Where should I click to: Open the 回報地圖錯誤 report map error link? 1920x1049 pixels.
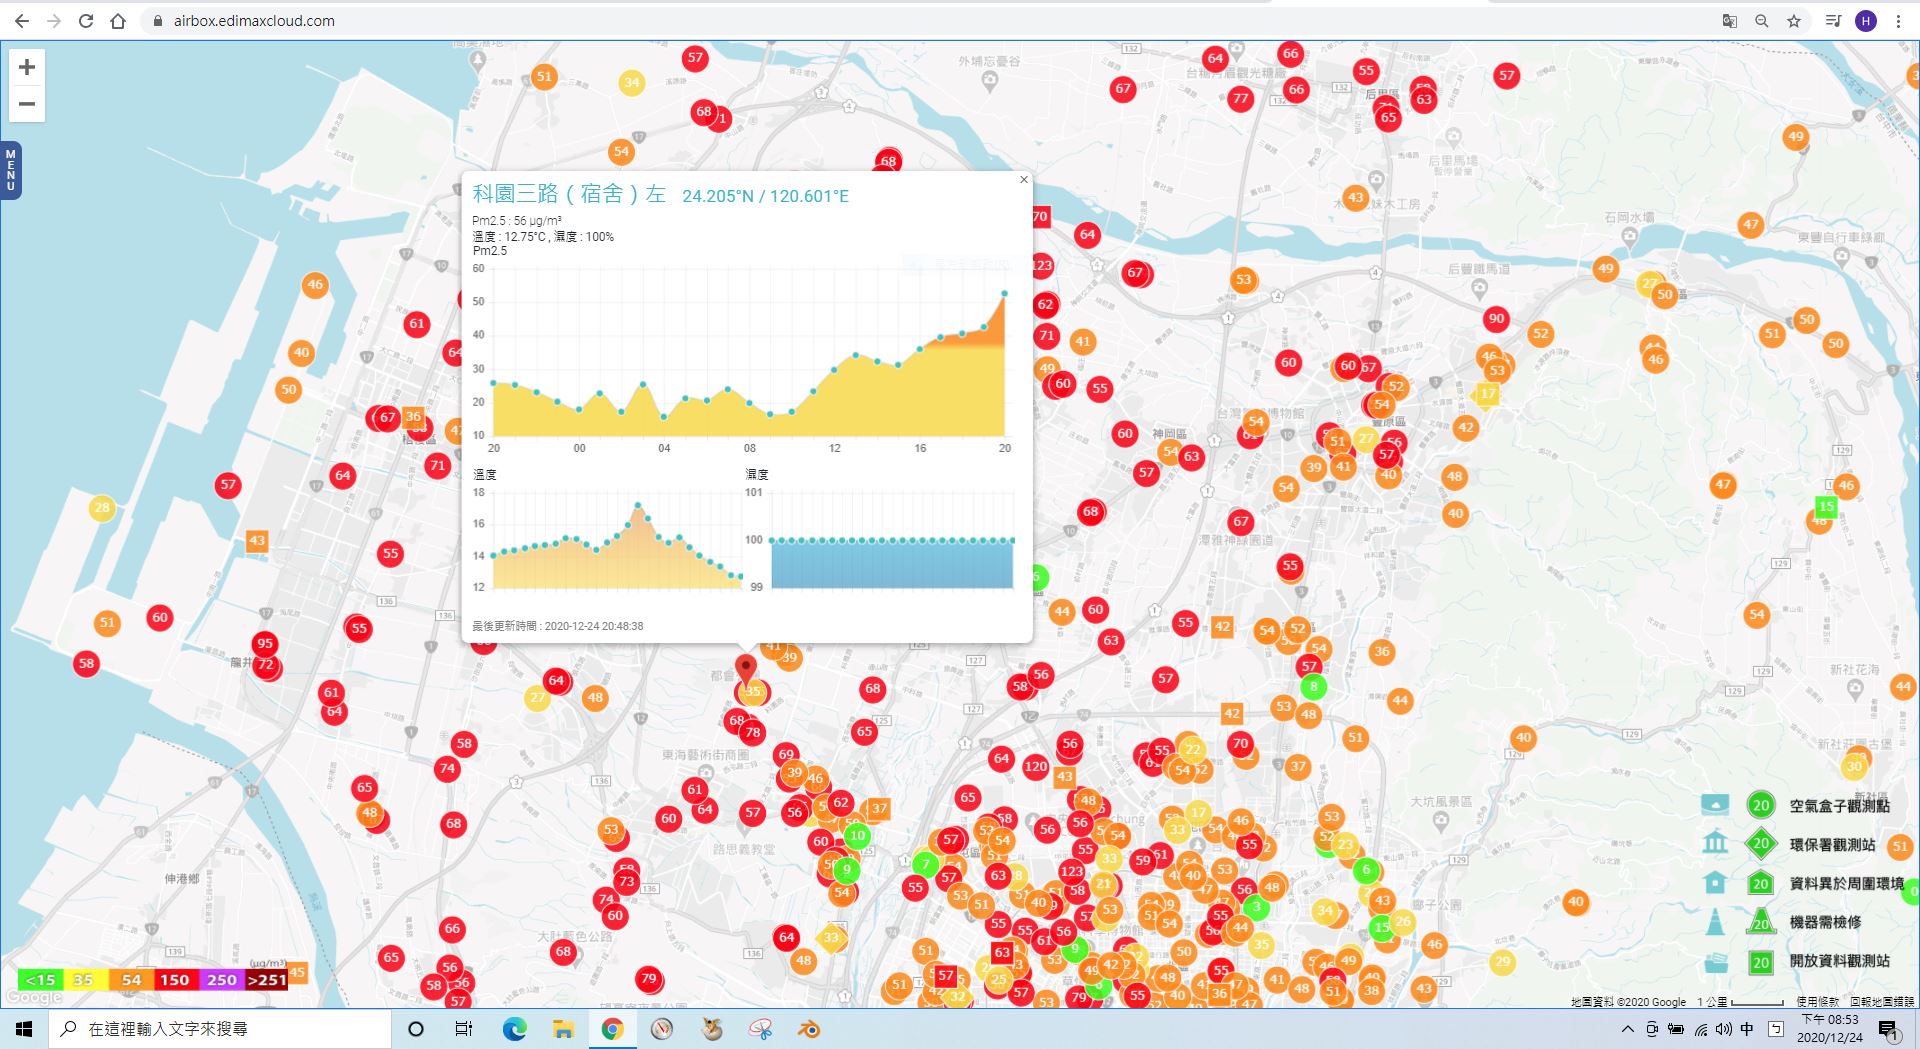1882,1001
